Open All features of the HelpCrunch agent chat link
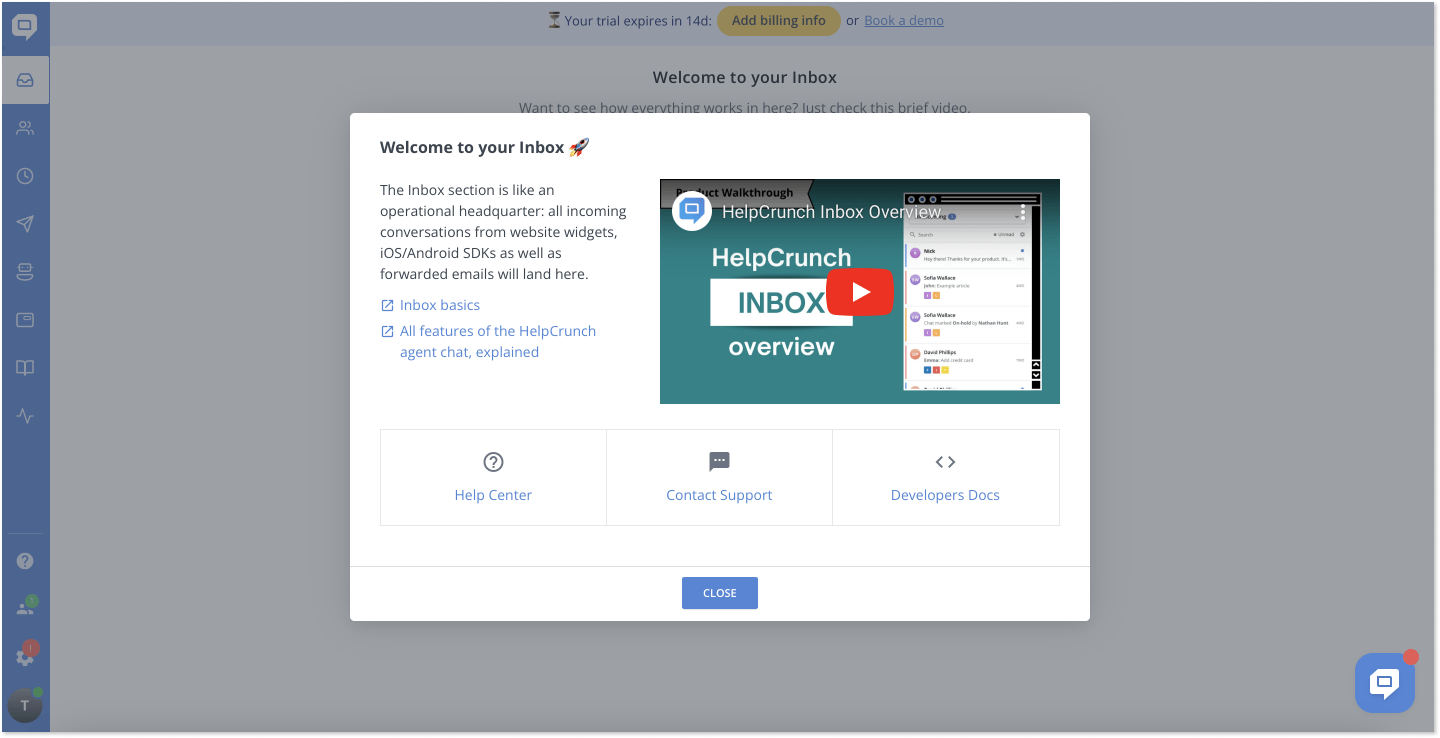This screenshot has height=738, width=1440. tap(498, 341)
